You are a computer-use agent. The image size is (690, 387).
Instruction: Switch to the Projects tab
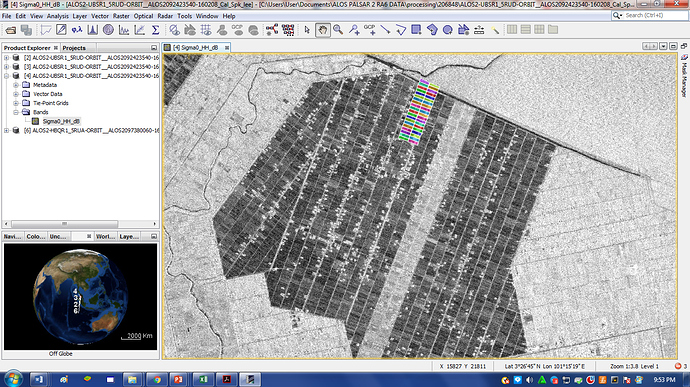point(74,48)
